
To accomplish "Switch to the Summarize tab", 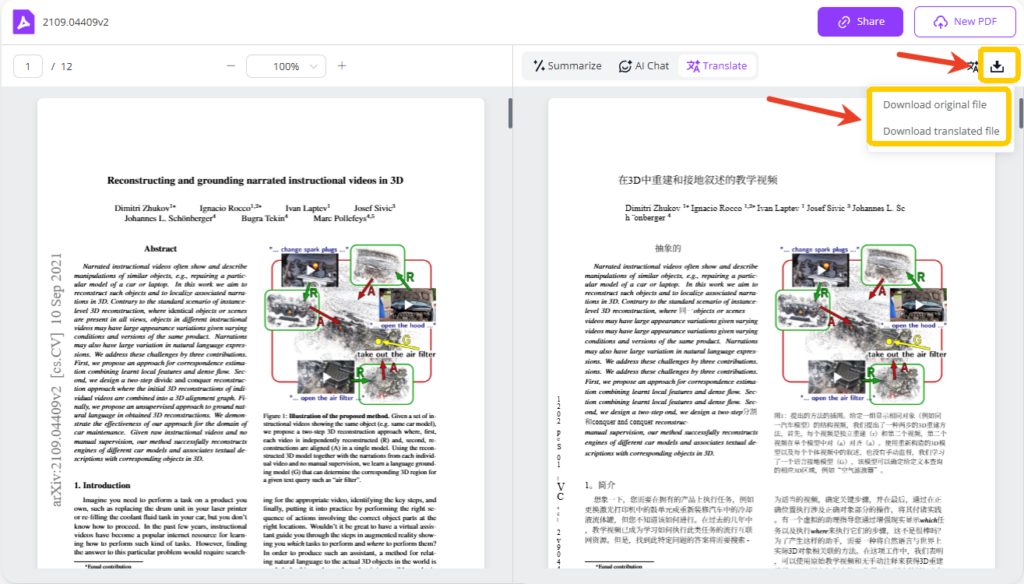I will [567, 66].
